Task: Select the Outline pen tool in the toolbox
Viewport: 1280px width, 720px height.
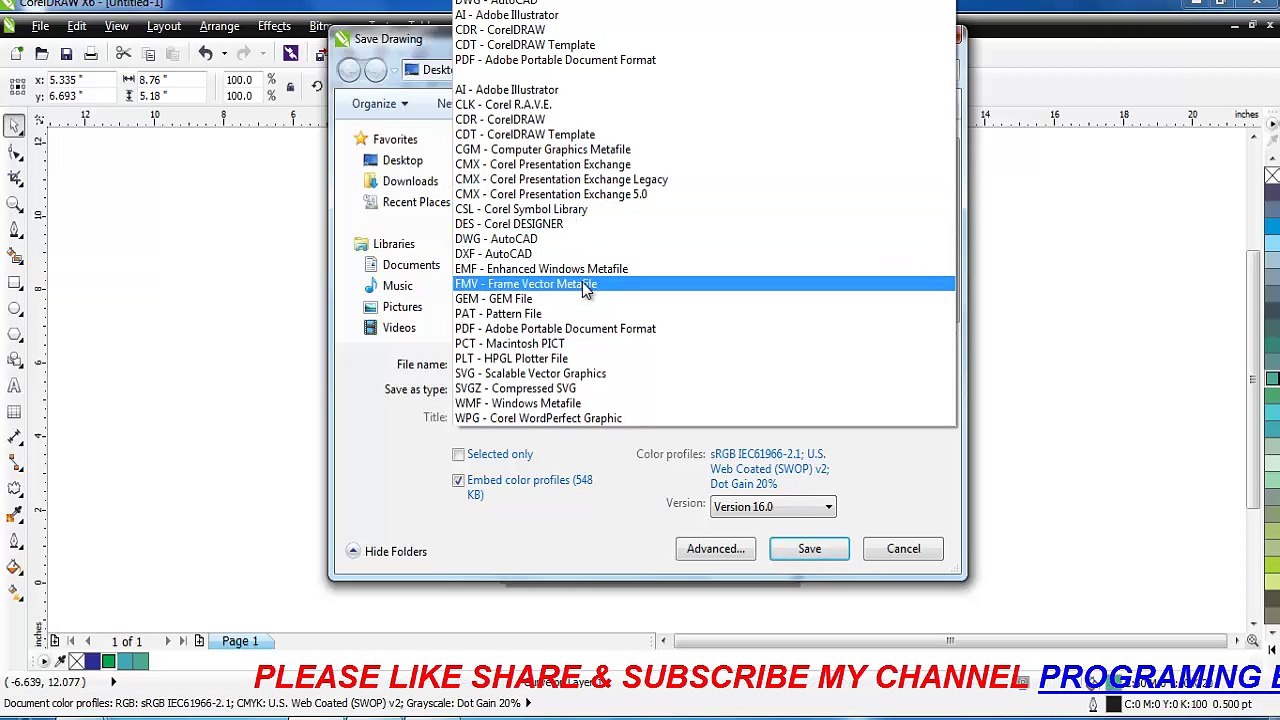Action: point(14,542)
